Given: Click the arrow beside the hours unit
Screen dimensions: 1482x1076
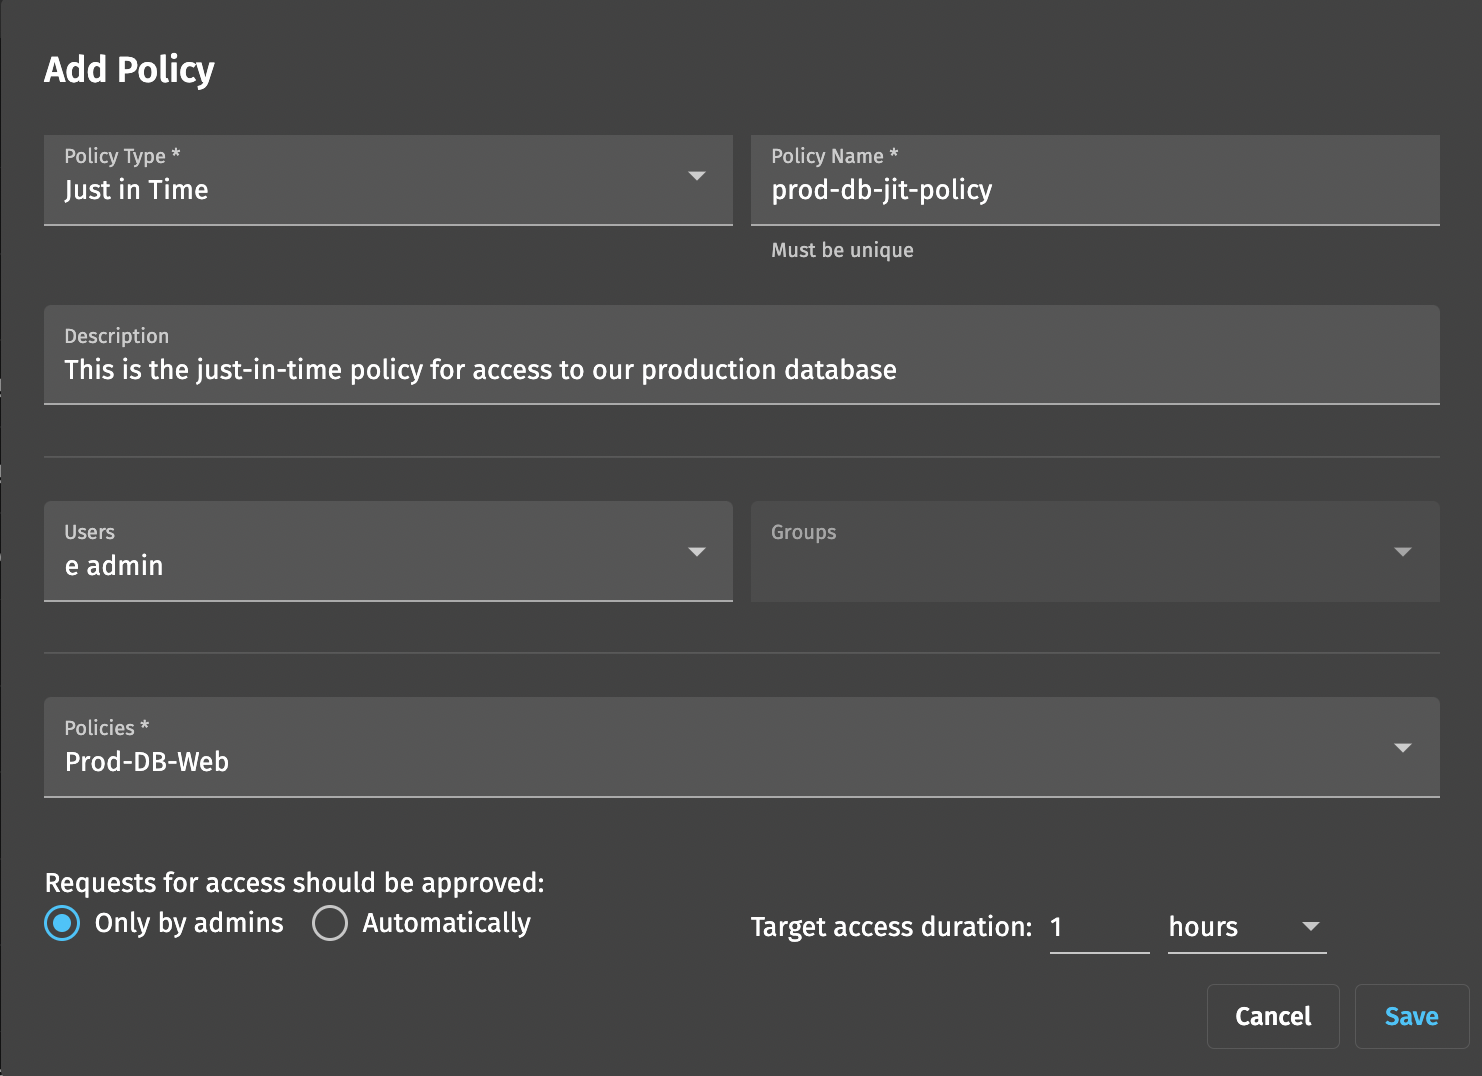Looking at the screenshot, I should coord(1310,927).
